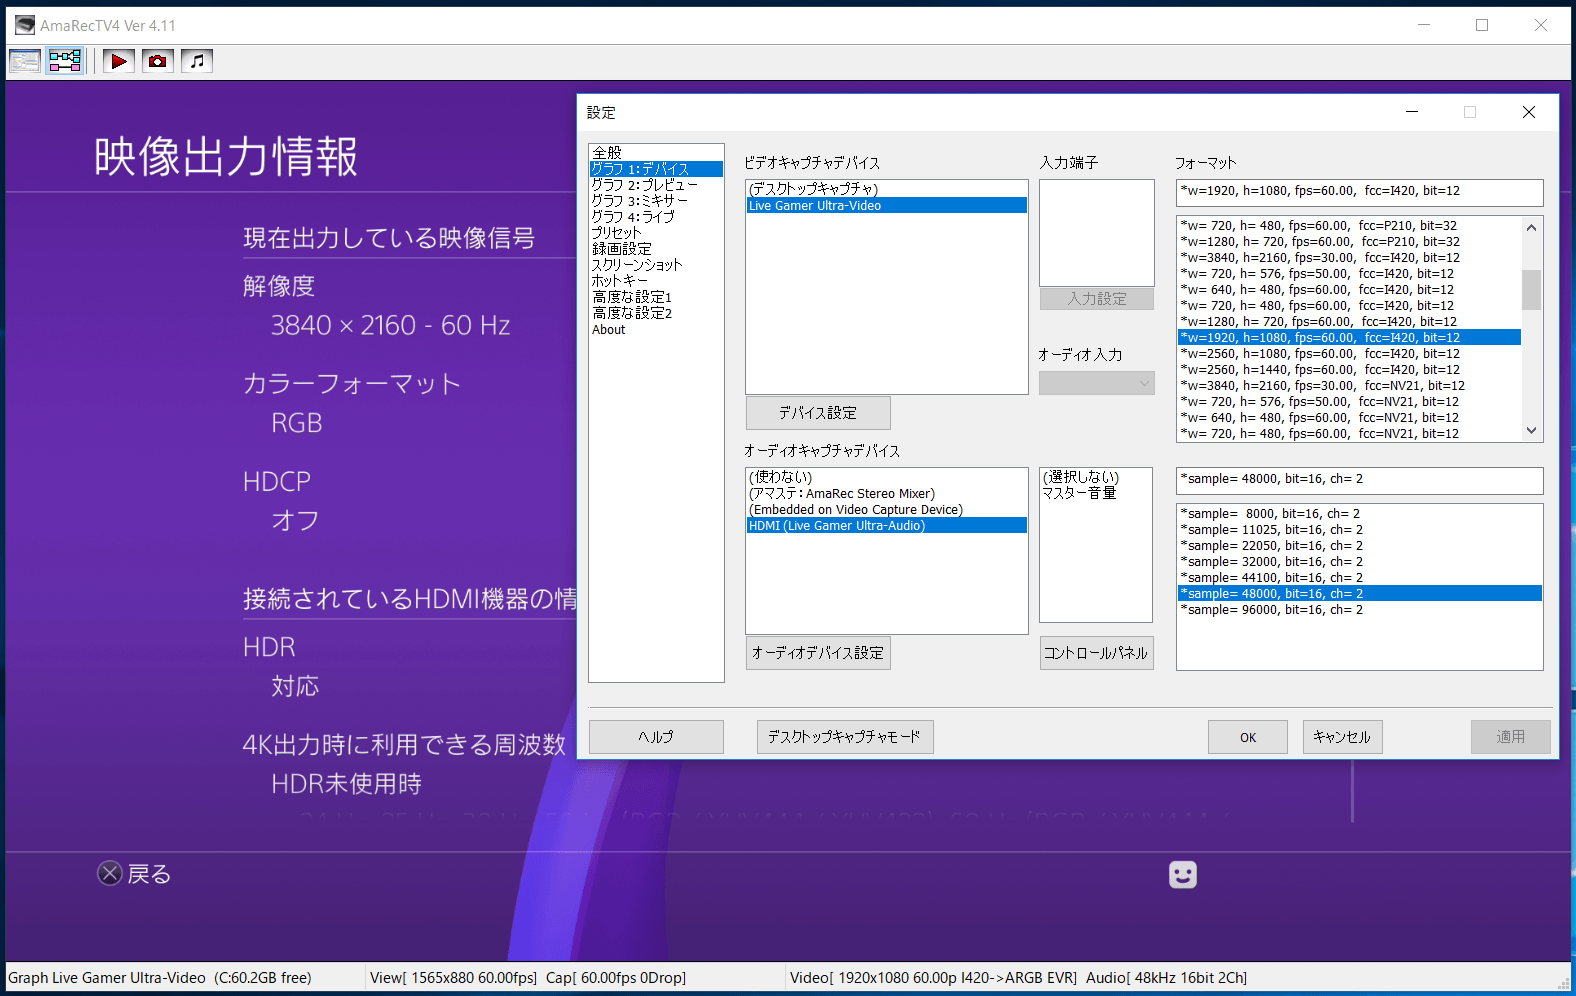Click the smiley face icon in preview
The image size is (1576, 996).
(1183, 875)
